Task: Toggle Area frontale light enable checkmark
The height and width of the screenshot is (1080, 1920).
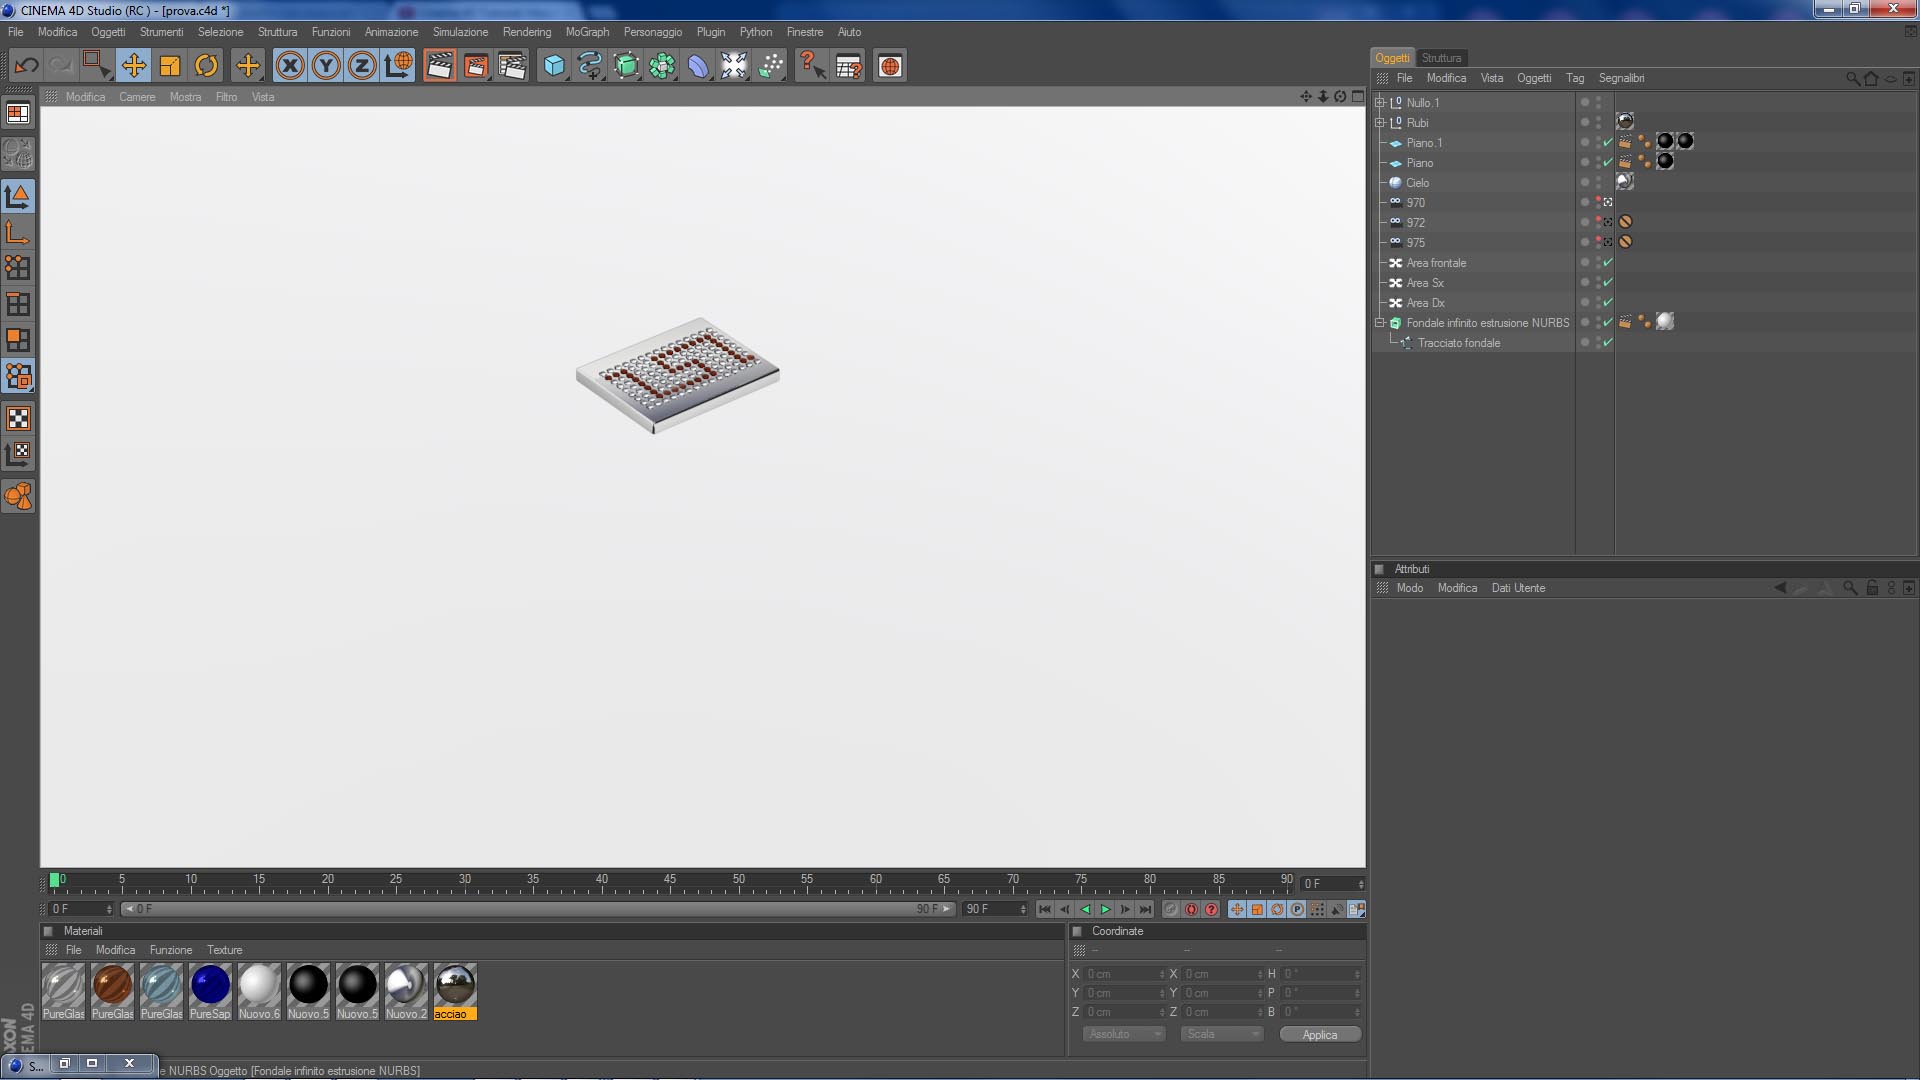Action: (1608, 263)
